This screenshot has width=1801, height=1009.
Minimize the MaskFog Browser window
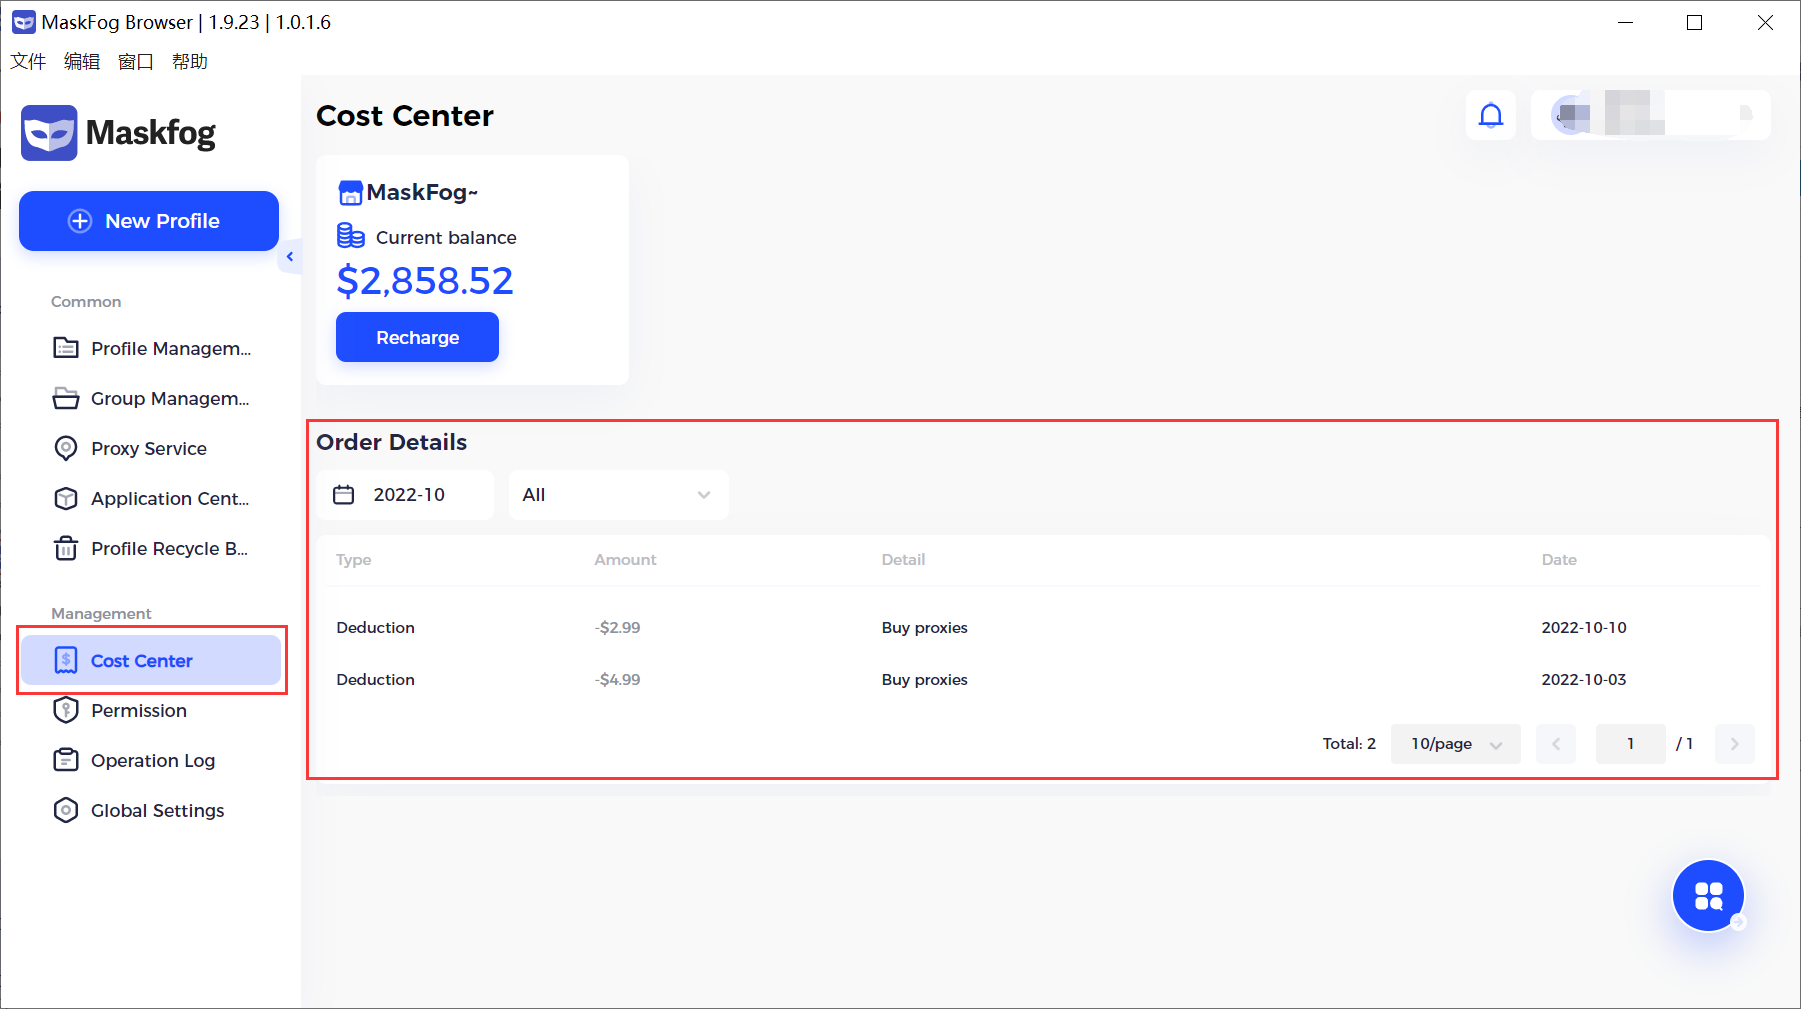coord(1626,22)
